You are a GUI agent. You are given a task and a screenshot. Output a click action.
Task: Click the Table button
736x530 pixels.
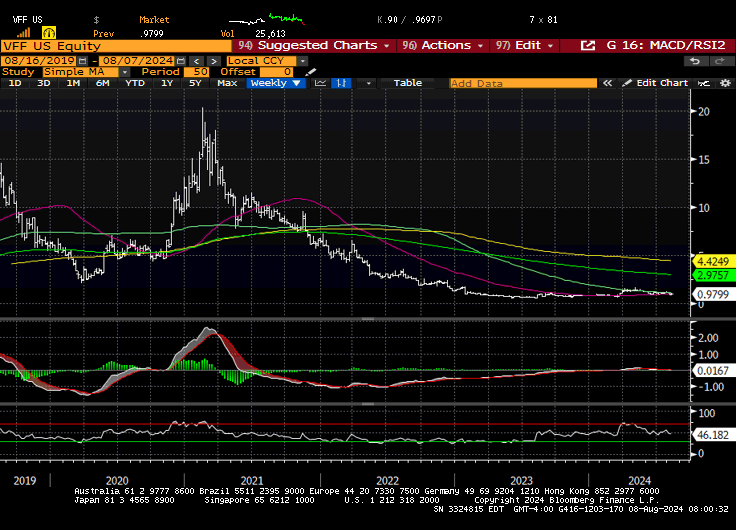pos(407,83)
